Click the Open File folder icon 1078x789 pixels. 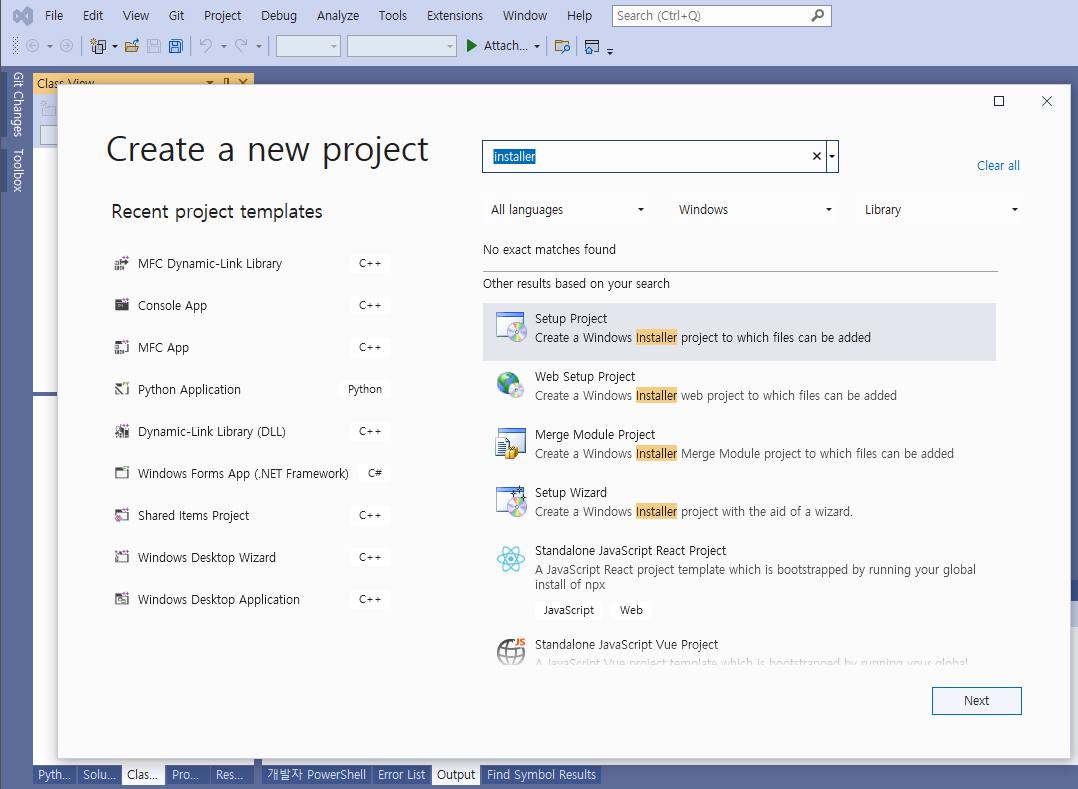[x=132, y=46]
